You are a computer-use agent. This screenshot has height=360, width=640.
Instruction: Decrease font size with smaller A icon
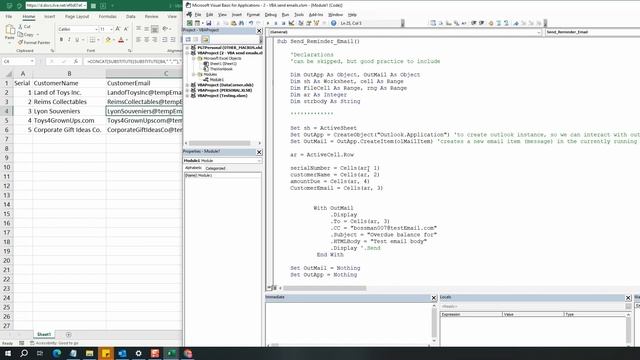(x=126, y=29)
